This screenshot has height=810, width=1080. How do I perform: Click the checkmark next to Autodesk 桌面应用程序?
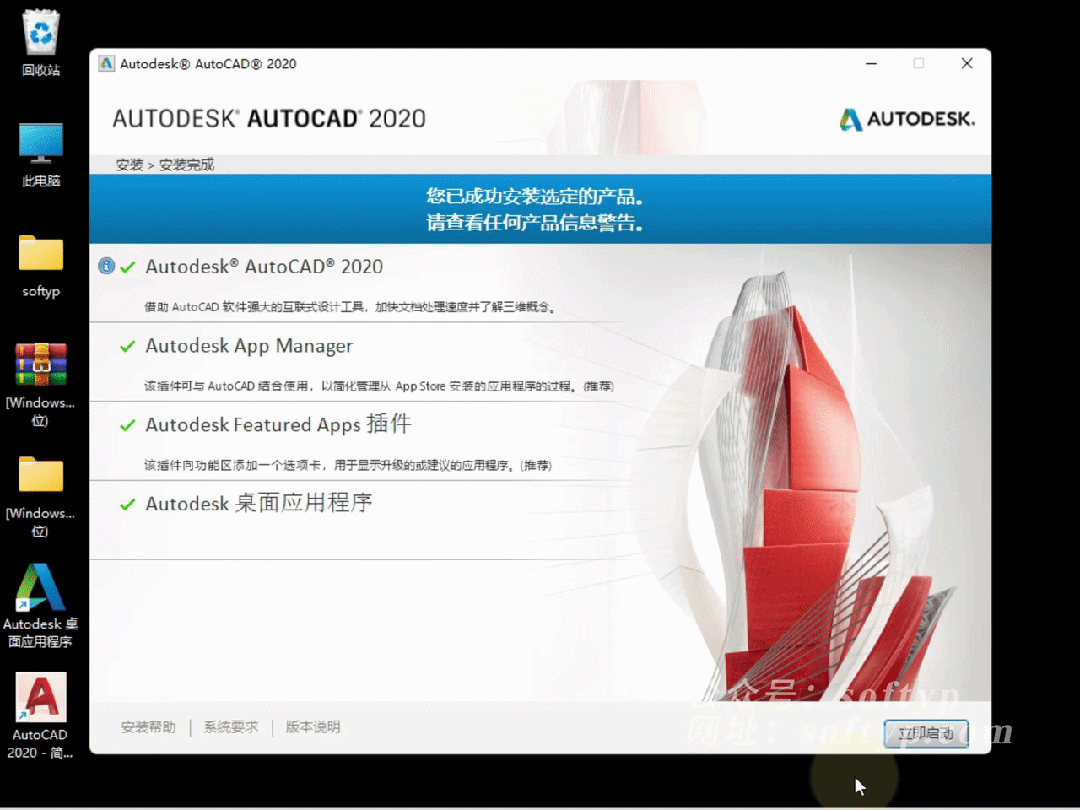point(127,505)
